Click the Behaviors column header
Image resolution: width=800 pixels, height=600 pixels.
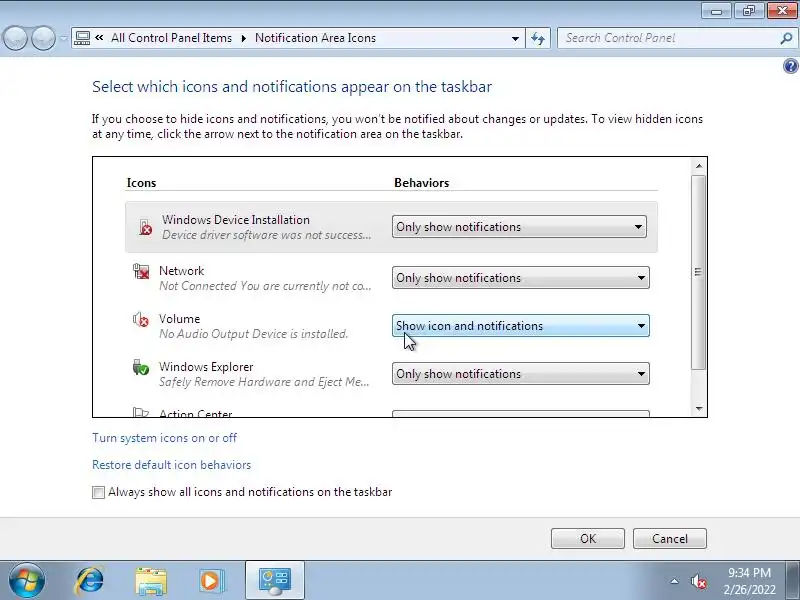tap(421, 183)
